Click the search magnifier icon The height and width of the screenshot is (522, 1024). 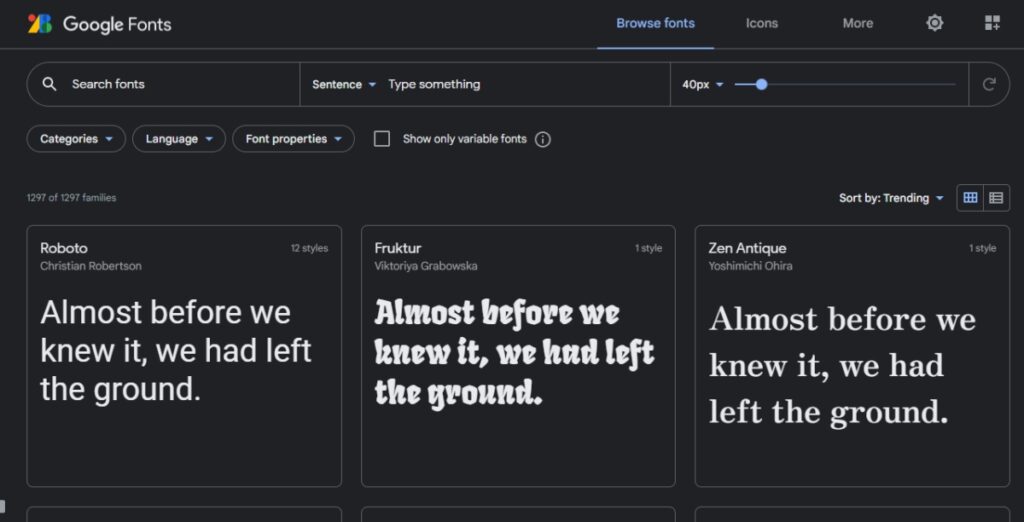(x=50, y=84)
